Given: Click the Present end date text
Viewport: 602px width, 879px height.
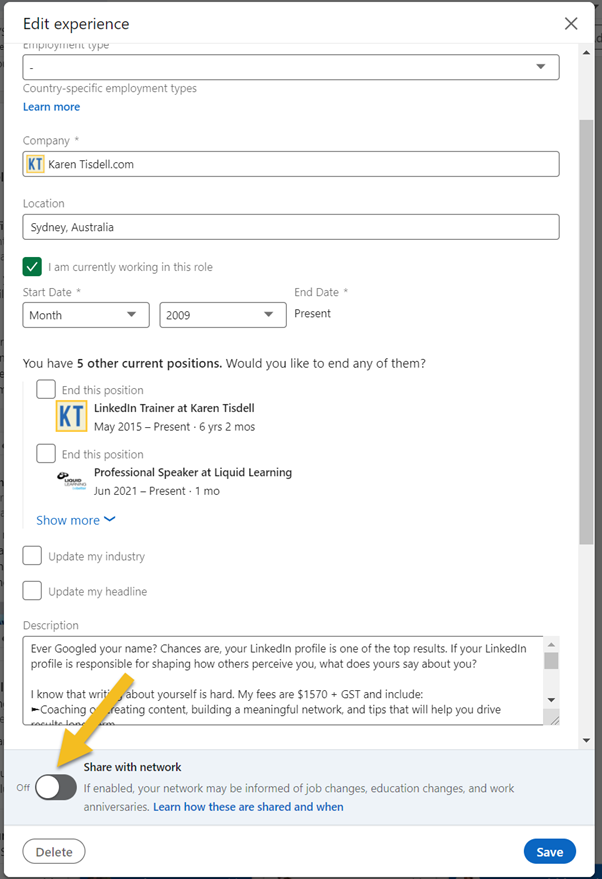Looking at the screenshot, I should click(x=312, y=313).
